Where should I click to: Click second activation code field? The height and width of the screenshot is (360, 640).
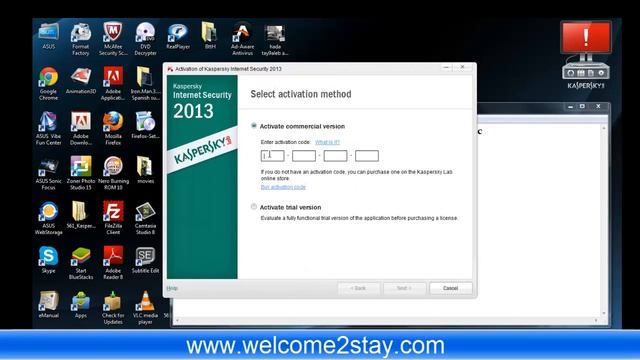(x=304, y=156)
